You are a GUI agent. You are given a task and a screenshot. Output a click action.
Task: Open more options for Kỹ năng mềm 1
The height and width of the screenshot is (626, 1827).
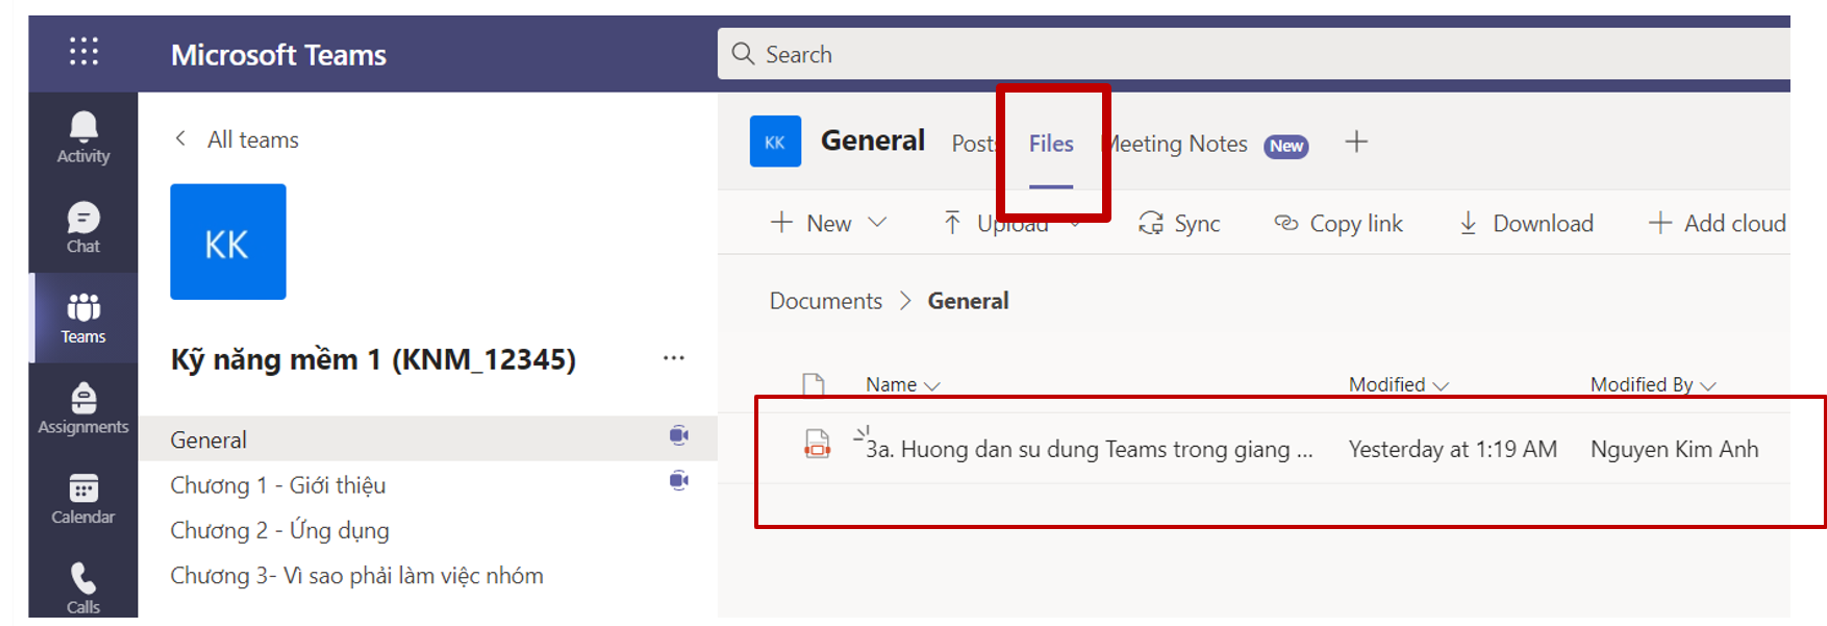[673, 358]
